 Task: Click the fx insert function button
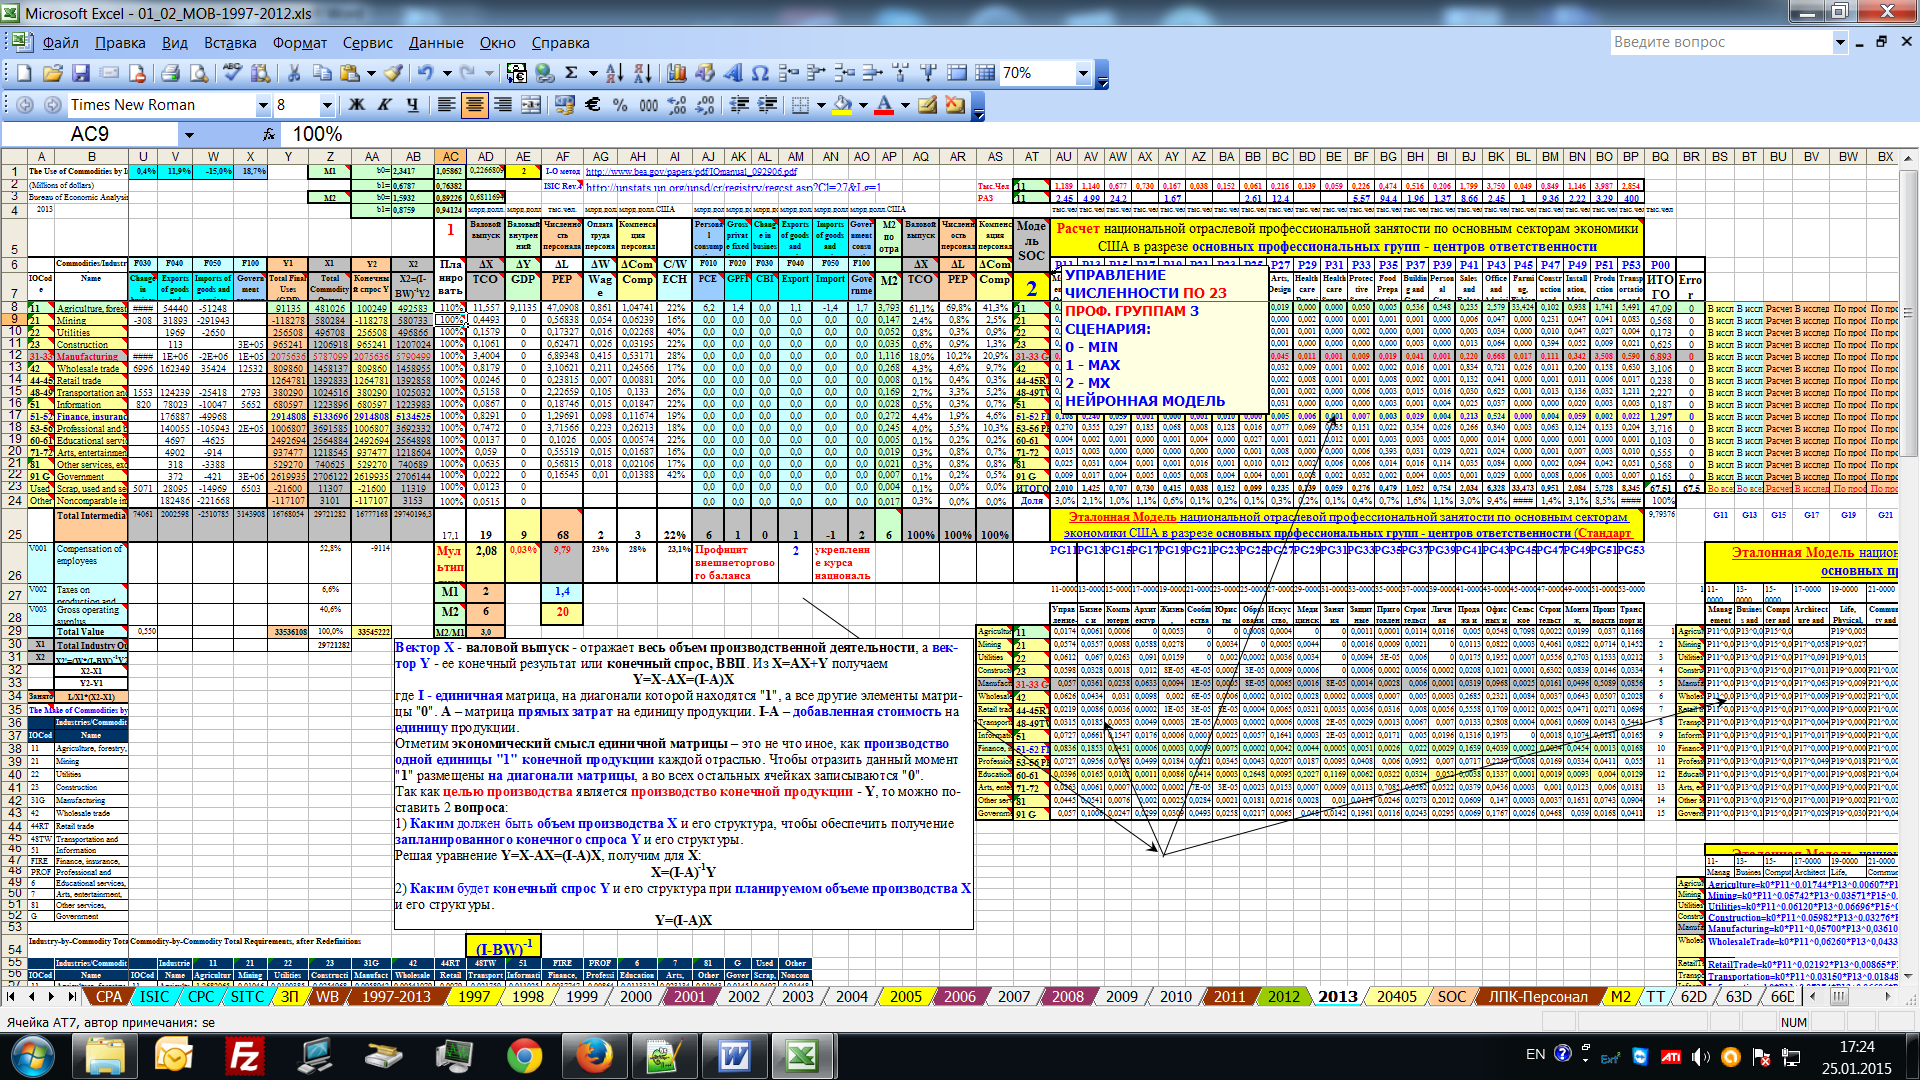tap(268, 134)
